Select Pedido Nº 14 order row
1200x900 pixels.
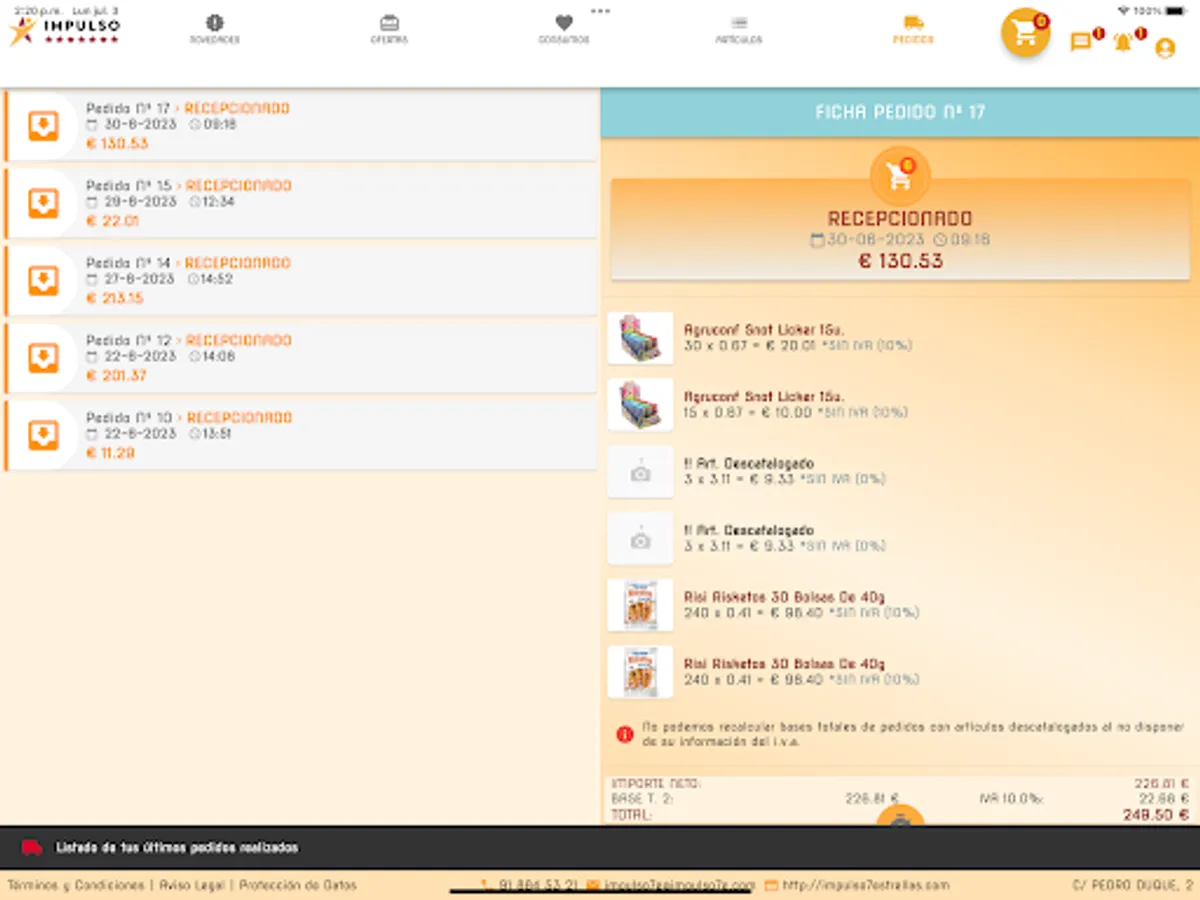tap(300, 281)
